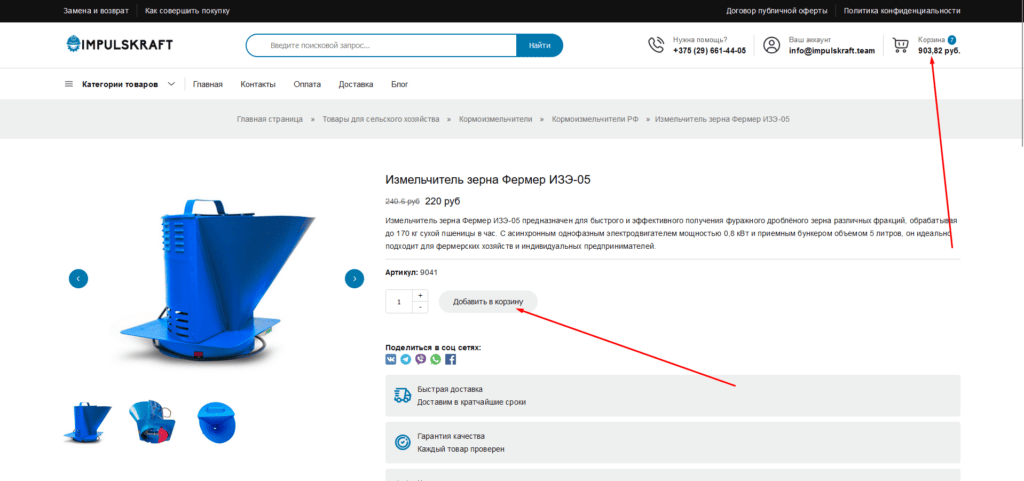The image size is (1024, 481).
Task: Click the Быстрая доставка info block
Action: click(x=673, y=396)
